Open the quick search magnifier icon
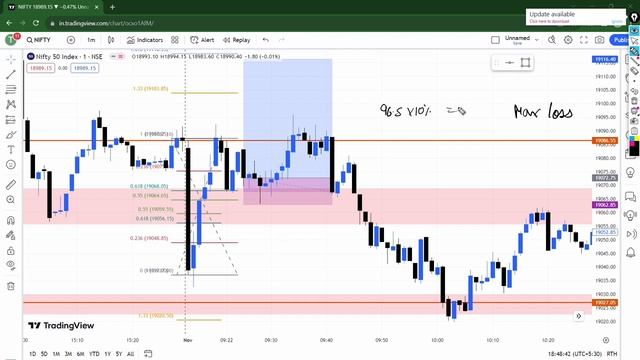The image size is (640, 360). (552, 40)
